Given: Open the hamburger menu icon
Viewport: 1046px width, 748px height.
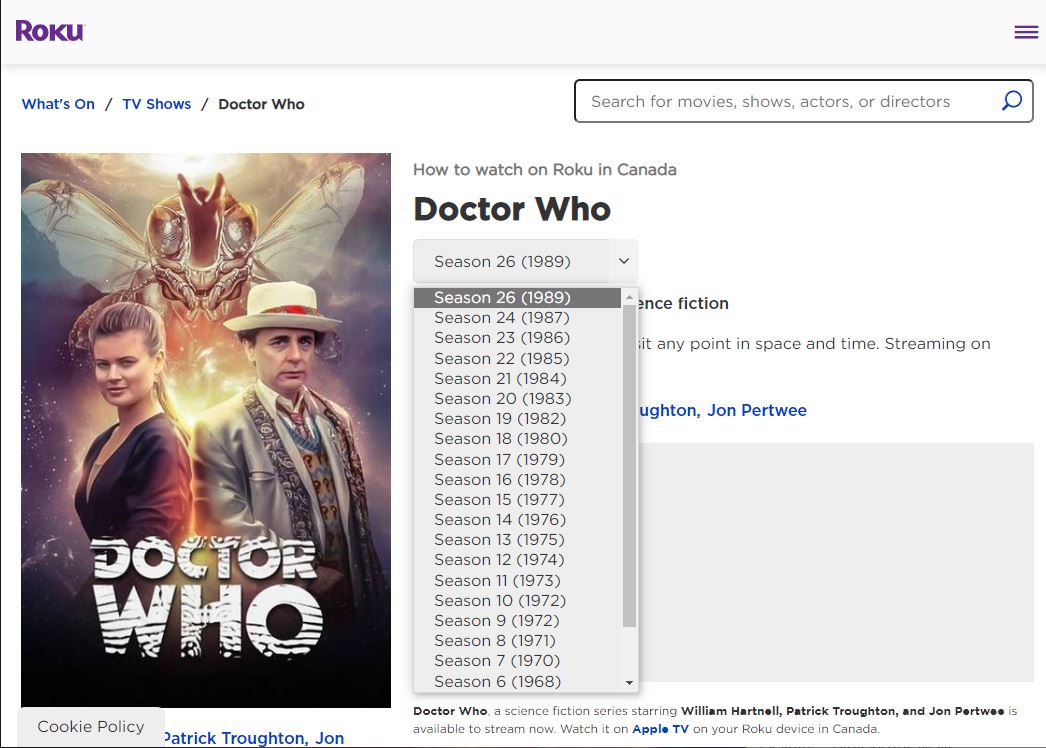Looking at the screenshot, I should coord(1025,32).
